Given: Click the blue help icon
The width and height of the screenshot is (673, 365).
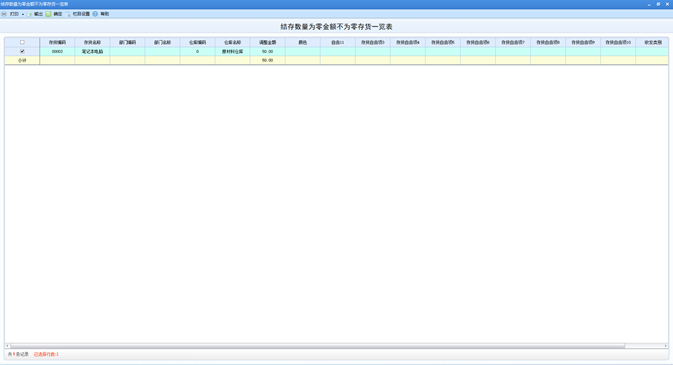Looking at the screenshot, I should click(95, 14).
